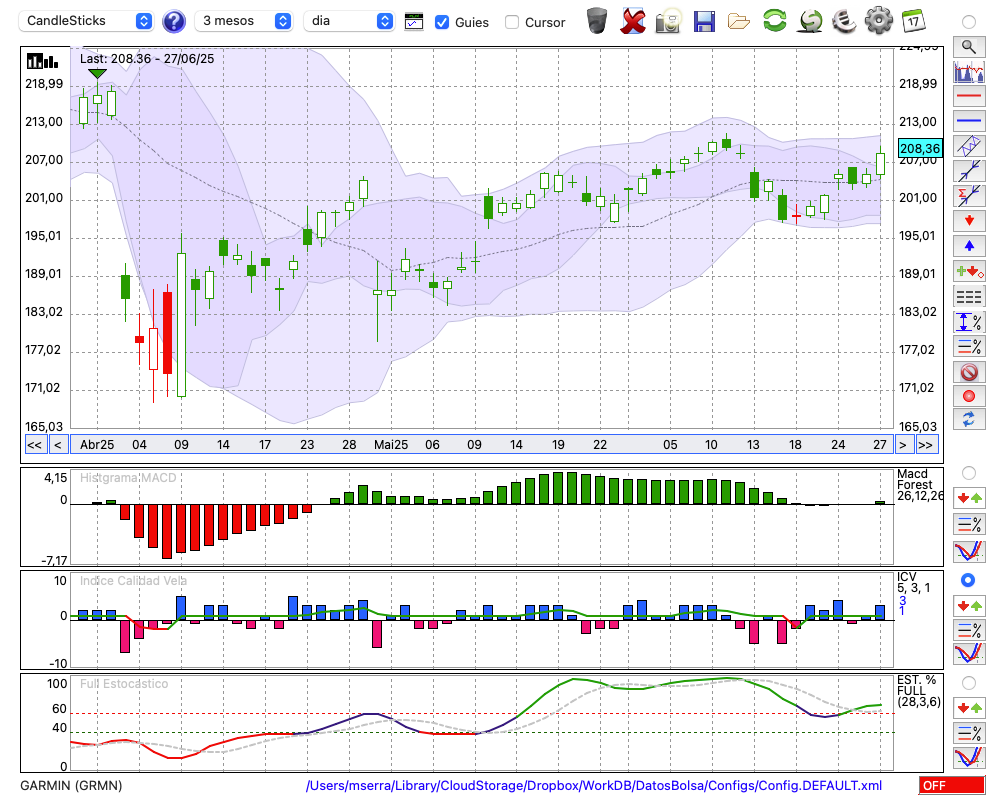Click the silver euro symbol icon
The width and height of the screenshot is (1000, 800).
click(844, 21)
